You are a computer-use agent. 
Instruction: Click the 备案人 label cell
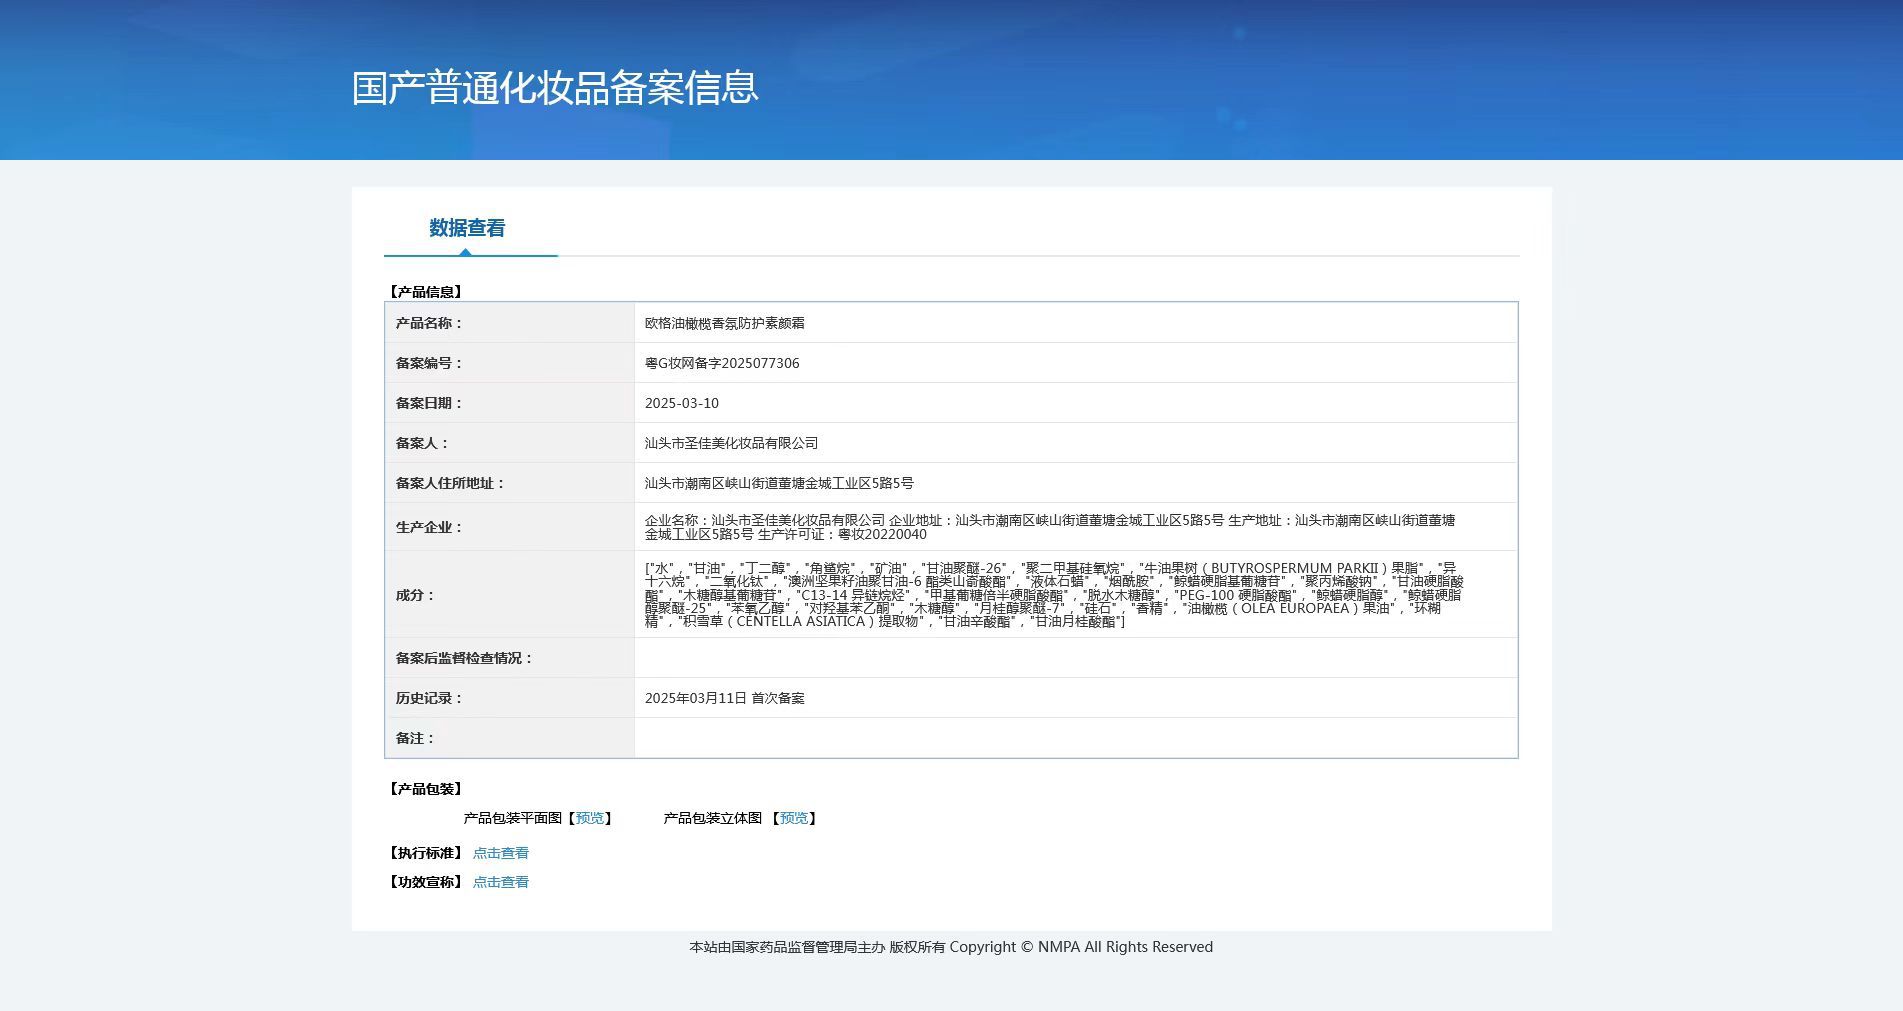[x=510, y=443]
